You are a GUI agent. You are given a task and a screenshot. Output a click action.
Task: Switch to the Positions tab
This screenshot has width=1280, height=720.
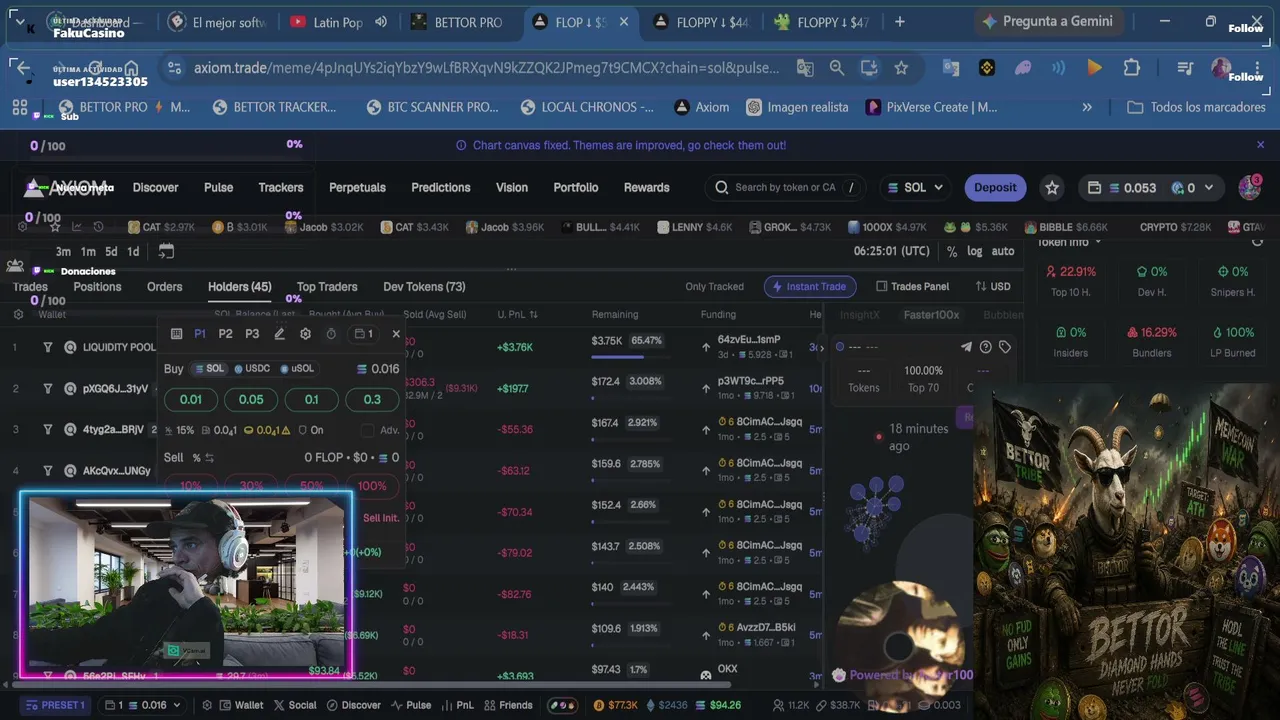pos(97,287)
